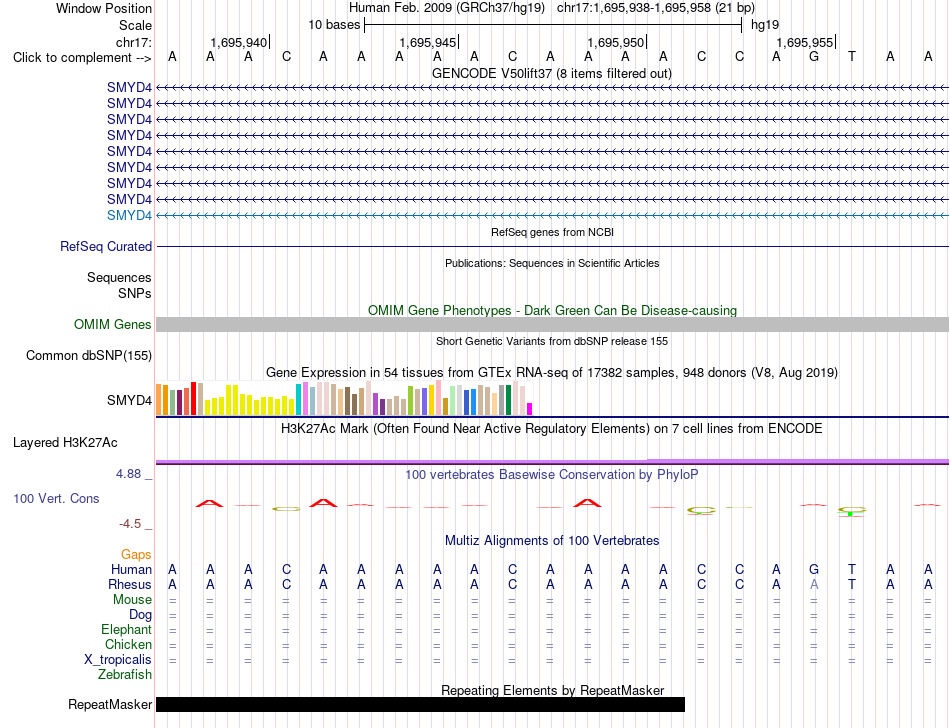This screenshot has width=950, height=728.
Task: Open the 100 Vert. Cons track label
Action: coord(56,498)
